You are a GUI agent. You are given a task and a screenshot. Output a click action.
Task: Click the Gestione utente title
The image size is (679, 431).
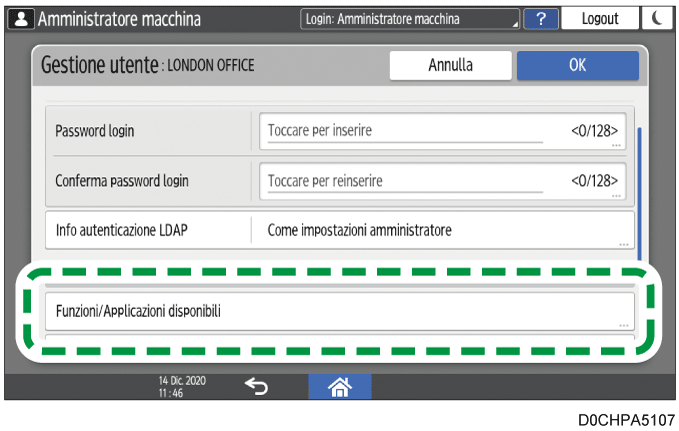pos(148,65)
